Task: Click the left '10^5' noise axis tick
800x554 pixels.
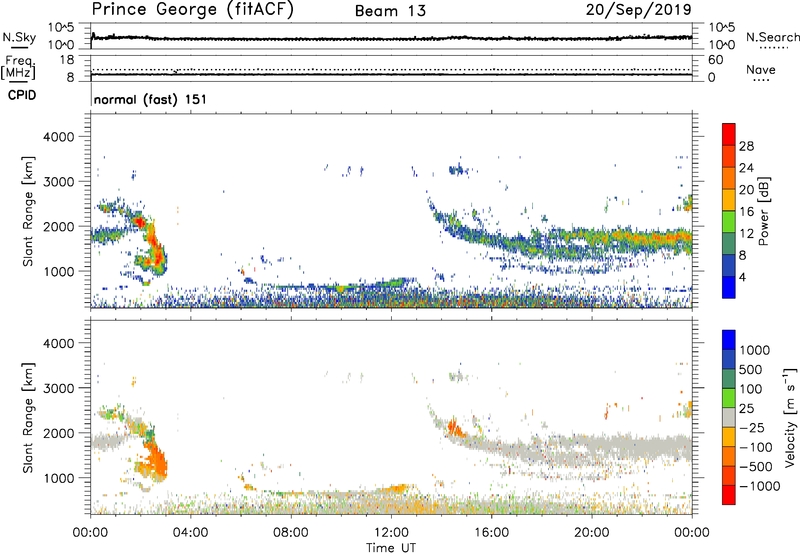Action: tap(61, 28)
